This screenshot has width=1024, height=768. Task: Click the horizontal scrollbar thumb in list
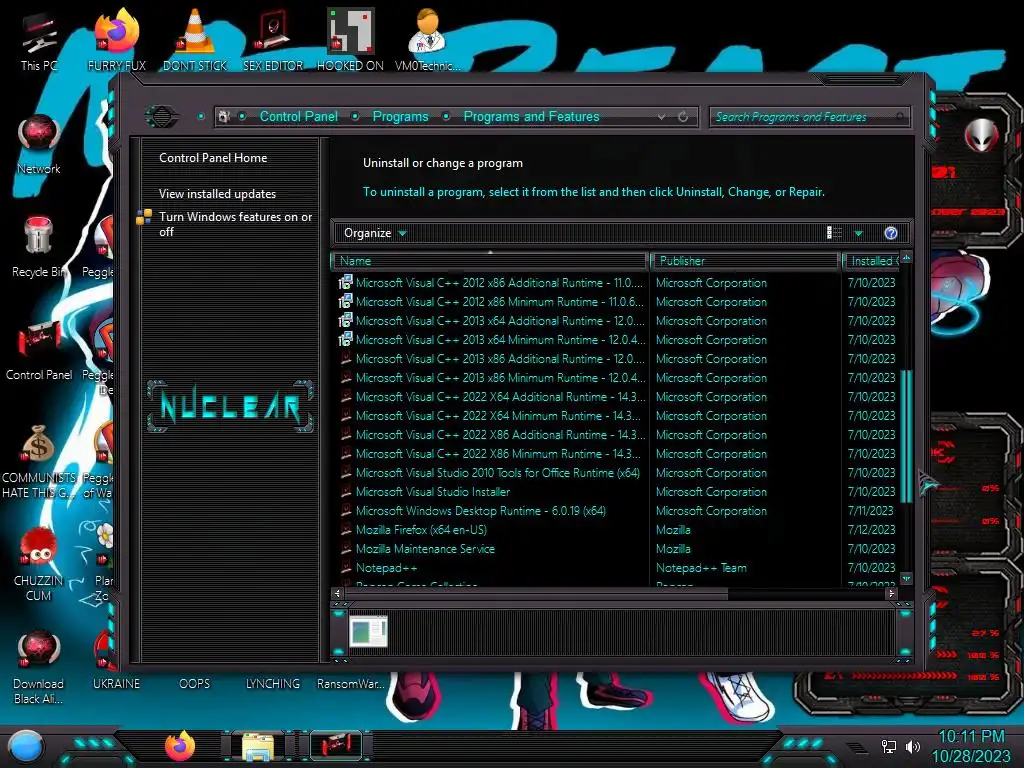(536, 594)
